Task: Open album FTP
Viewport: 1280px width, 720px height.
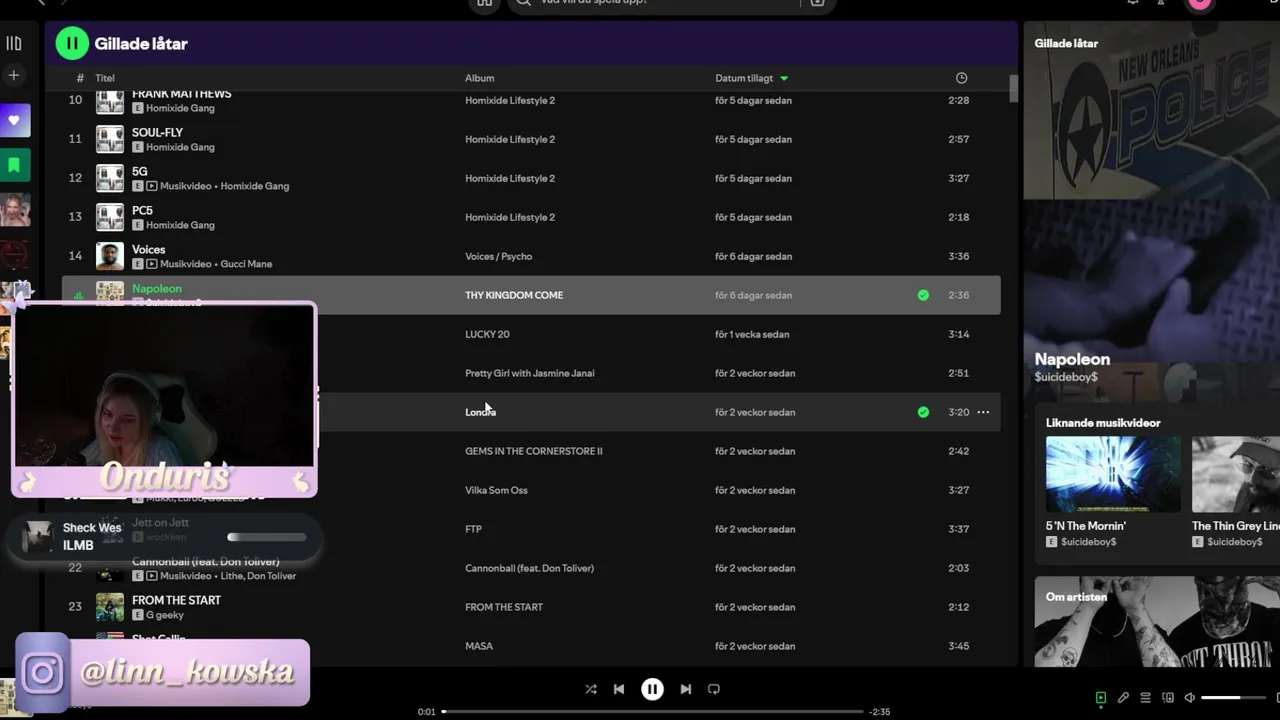Action: 473,529
